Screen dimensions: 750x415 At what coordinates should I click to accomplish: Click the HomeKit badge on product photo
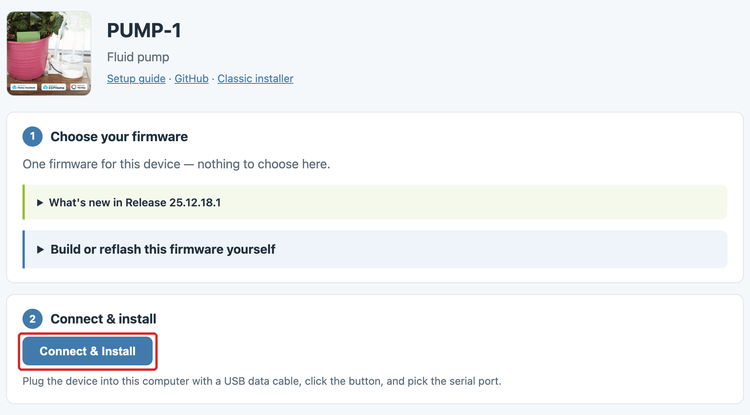point(78,87)
